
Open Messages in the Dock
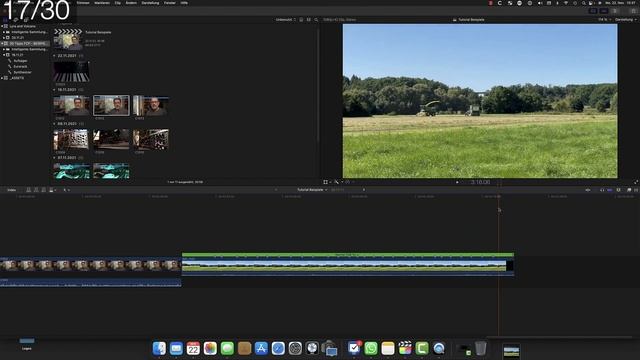pyautogui.click(x=227, y=348)
